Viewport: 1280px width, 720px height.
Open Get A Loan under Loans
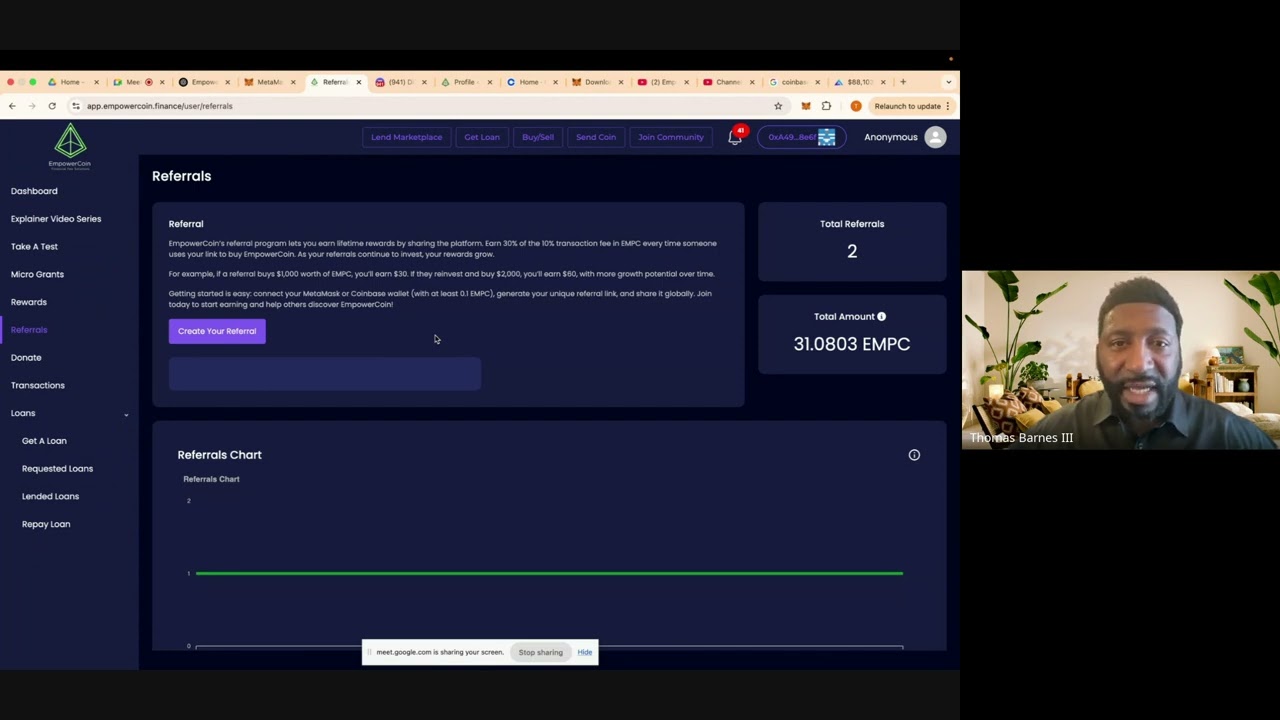pos(44,441)
